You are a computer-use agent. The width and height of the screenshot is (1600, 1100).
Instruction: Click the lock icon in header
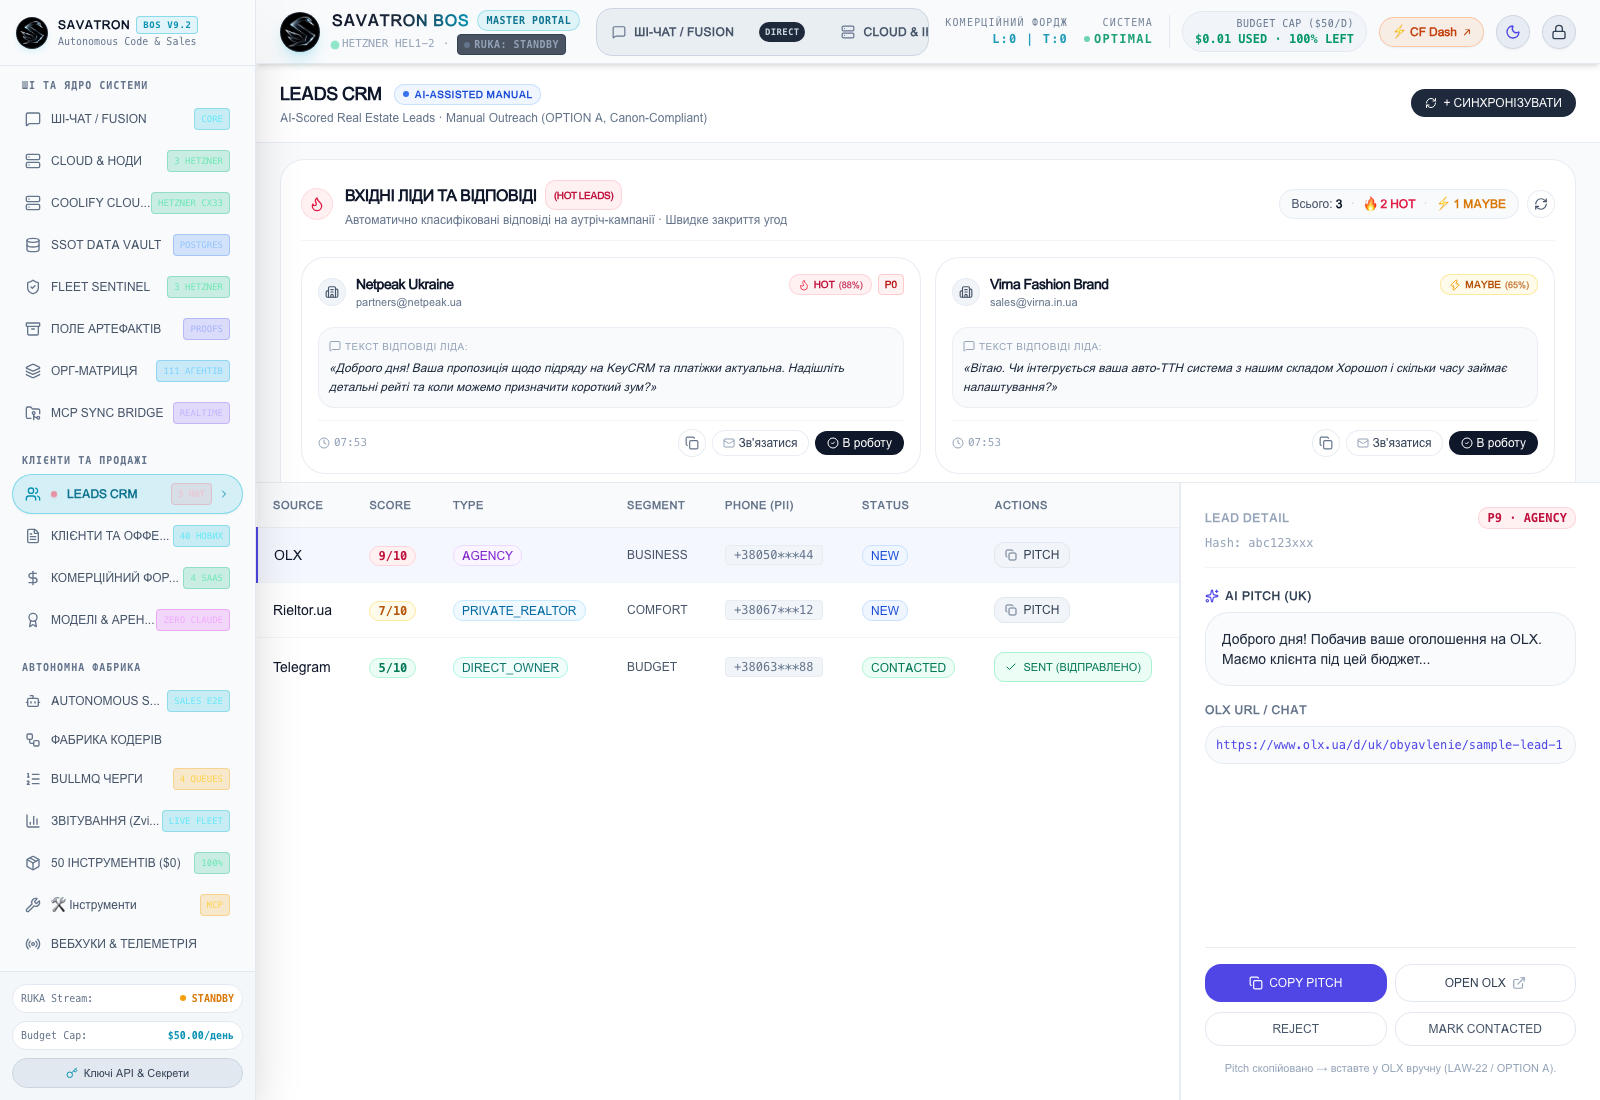[1559, 32]
